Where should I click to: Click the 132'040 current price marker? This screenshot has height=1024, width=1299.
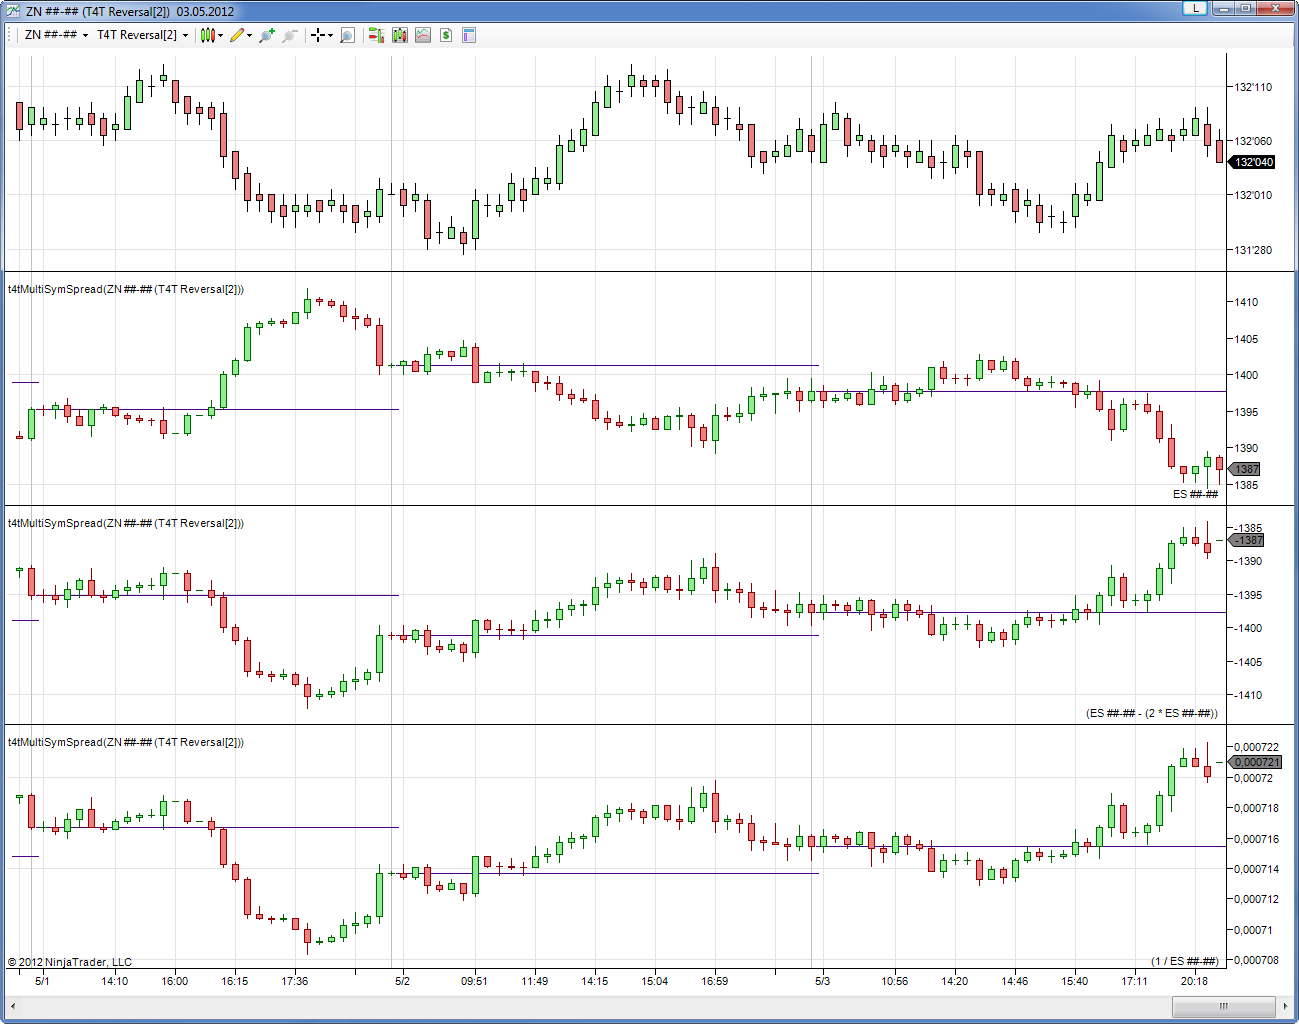point(1251,162)
